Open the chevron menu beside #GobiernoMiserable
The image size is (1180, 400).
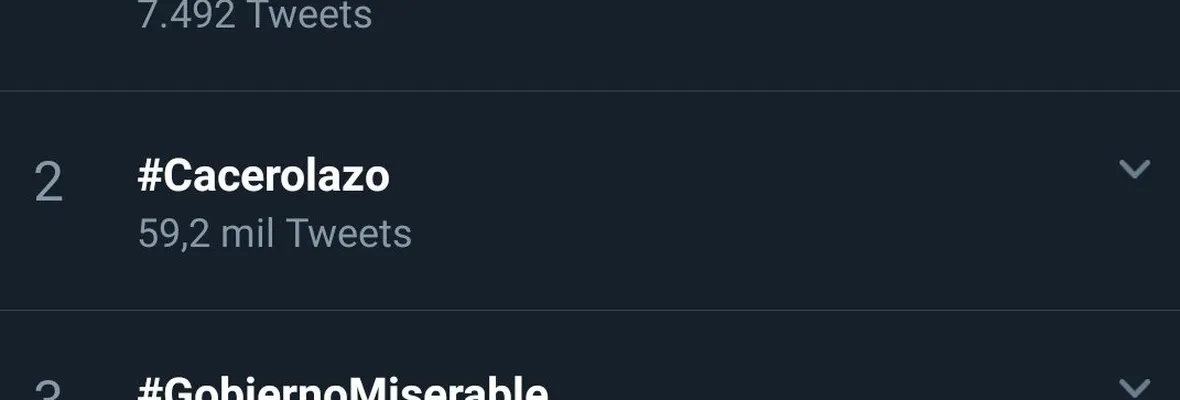[x=1134, y=387]
